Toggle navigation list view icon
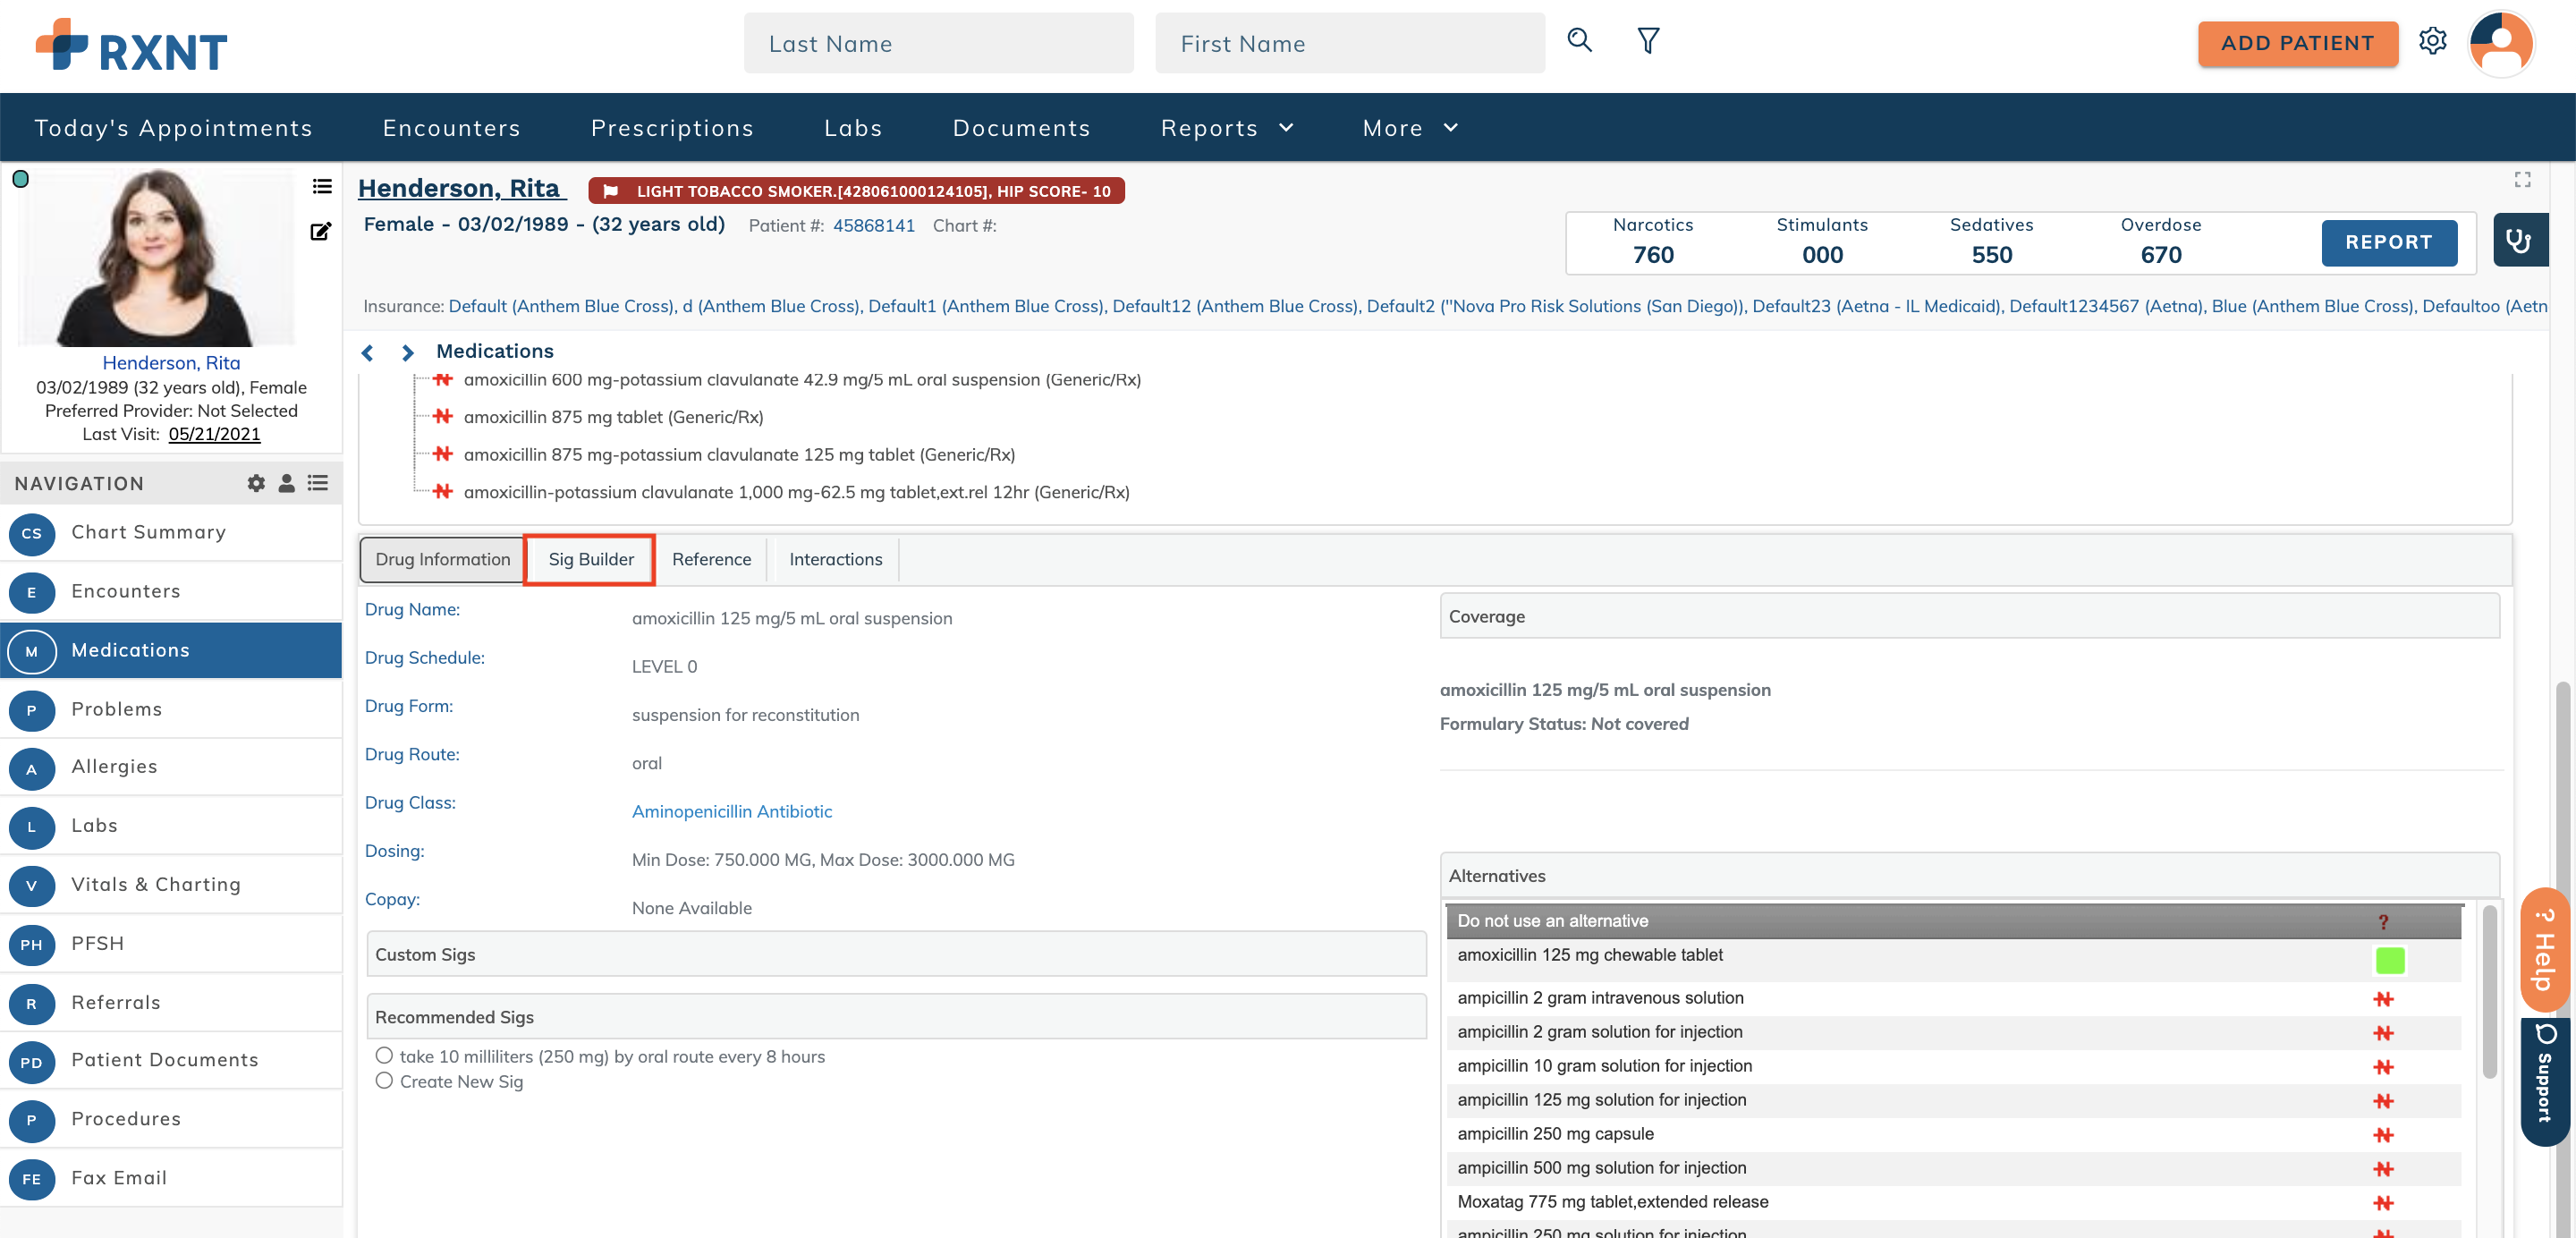 pyautogui.click(x=318, y=483)
